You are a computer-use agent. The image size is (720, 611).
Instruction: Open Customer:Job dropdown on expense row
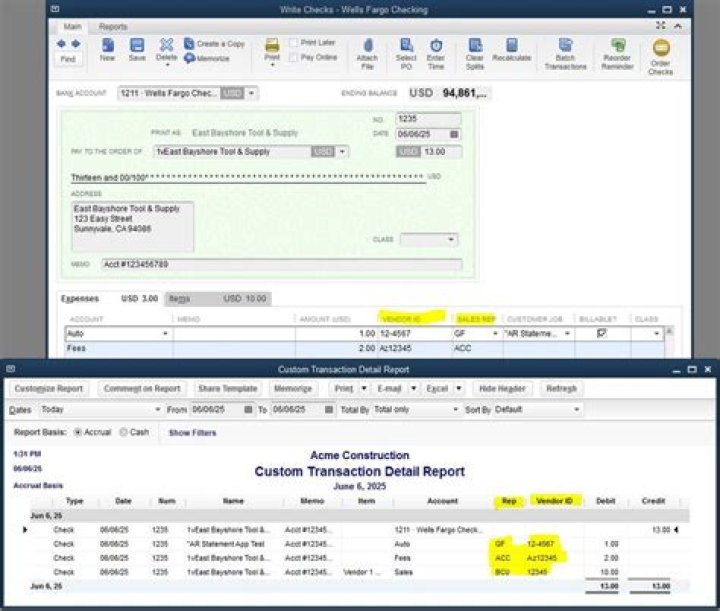click(567, 334)
